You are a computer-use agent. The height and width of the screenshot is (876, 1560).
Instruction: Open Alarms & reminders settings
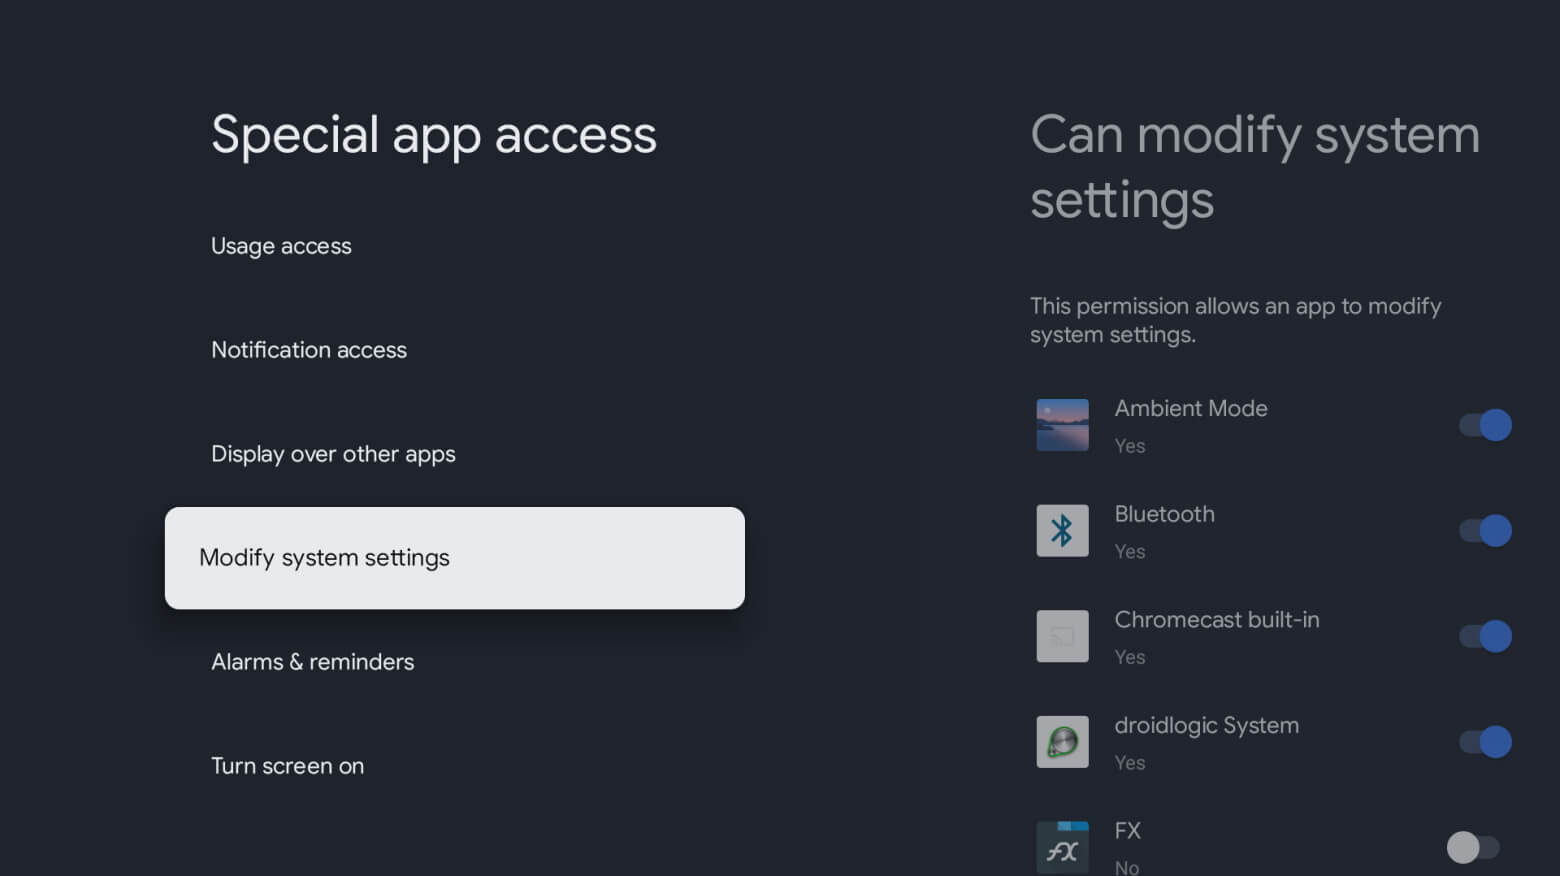[312, 662]
